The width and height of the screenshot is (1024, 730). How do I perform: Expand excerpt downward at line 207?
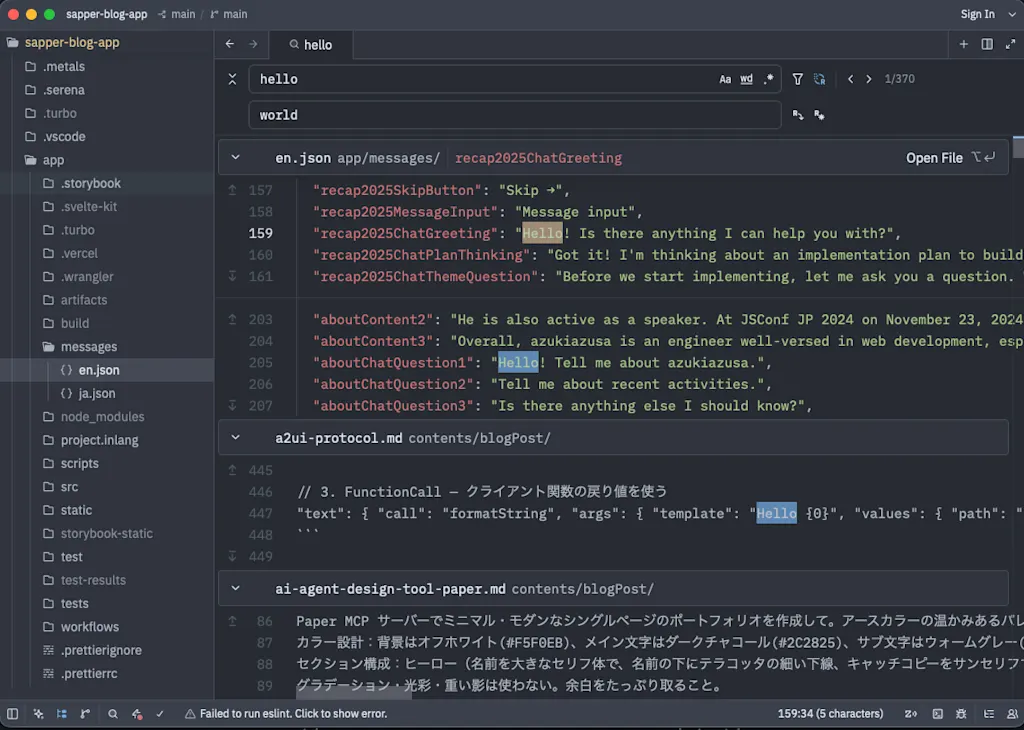pos(232,405)
